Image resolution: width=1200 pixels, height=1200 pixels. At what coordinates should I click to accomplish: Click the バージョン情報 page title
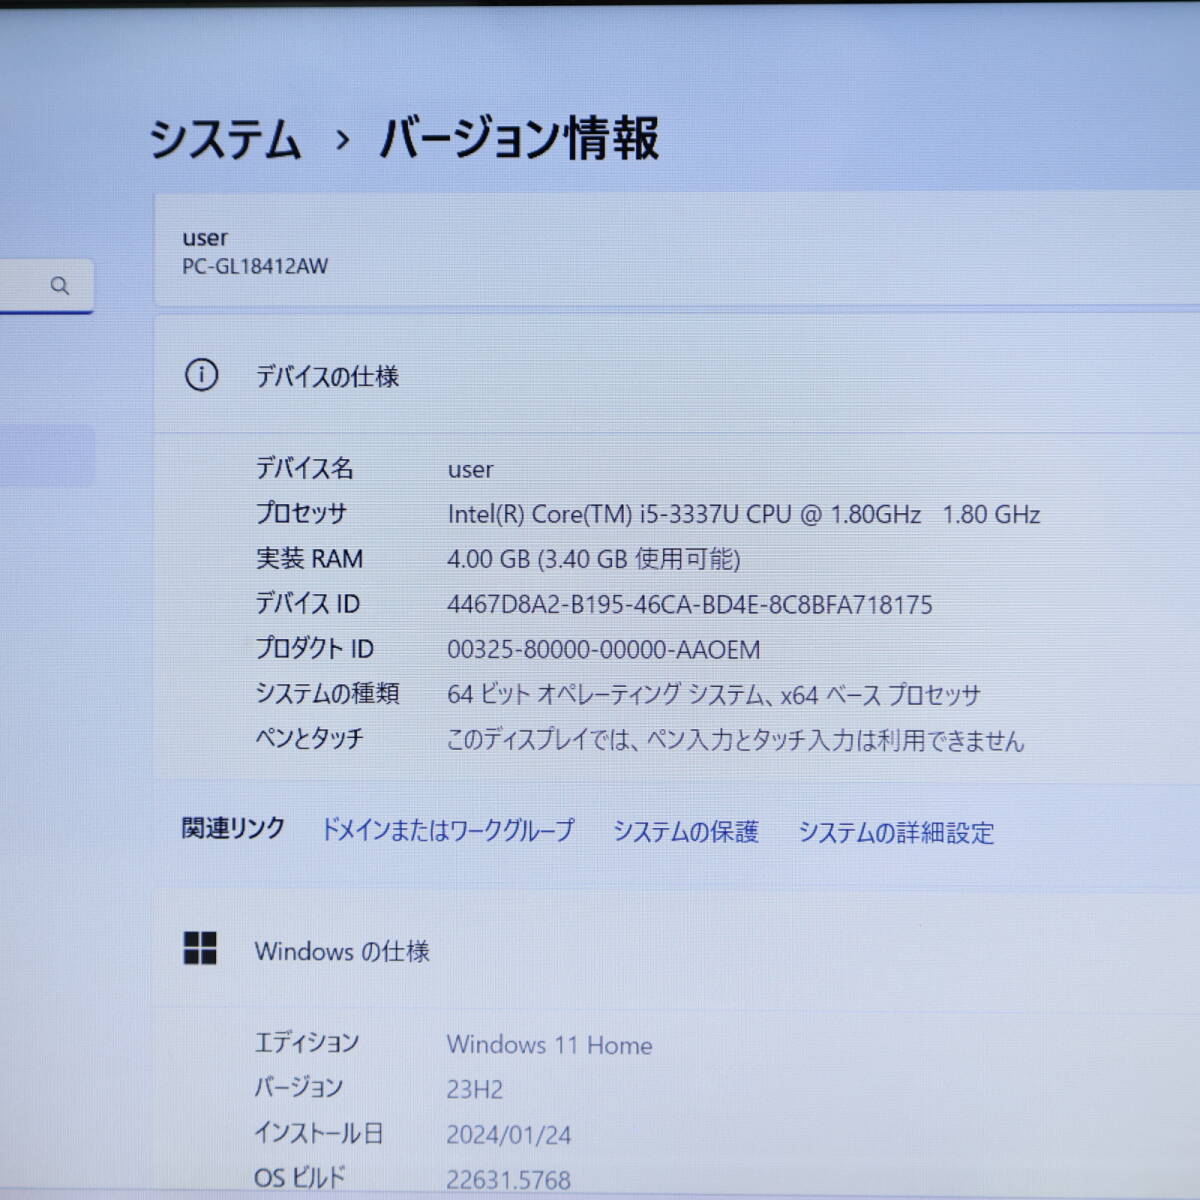point(519,138)
